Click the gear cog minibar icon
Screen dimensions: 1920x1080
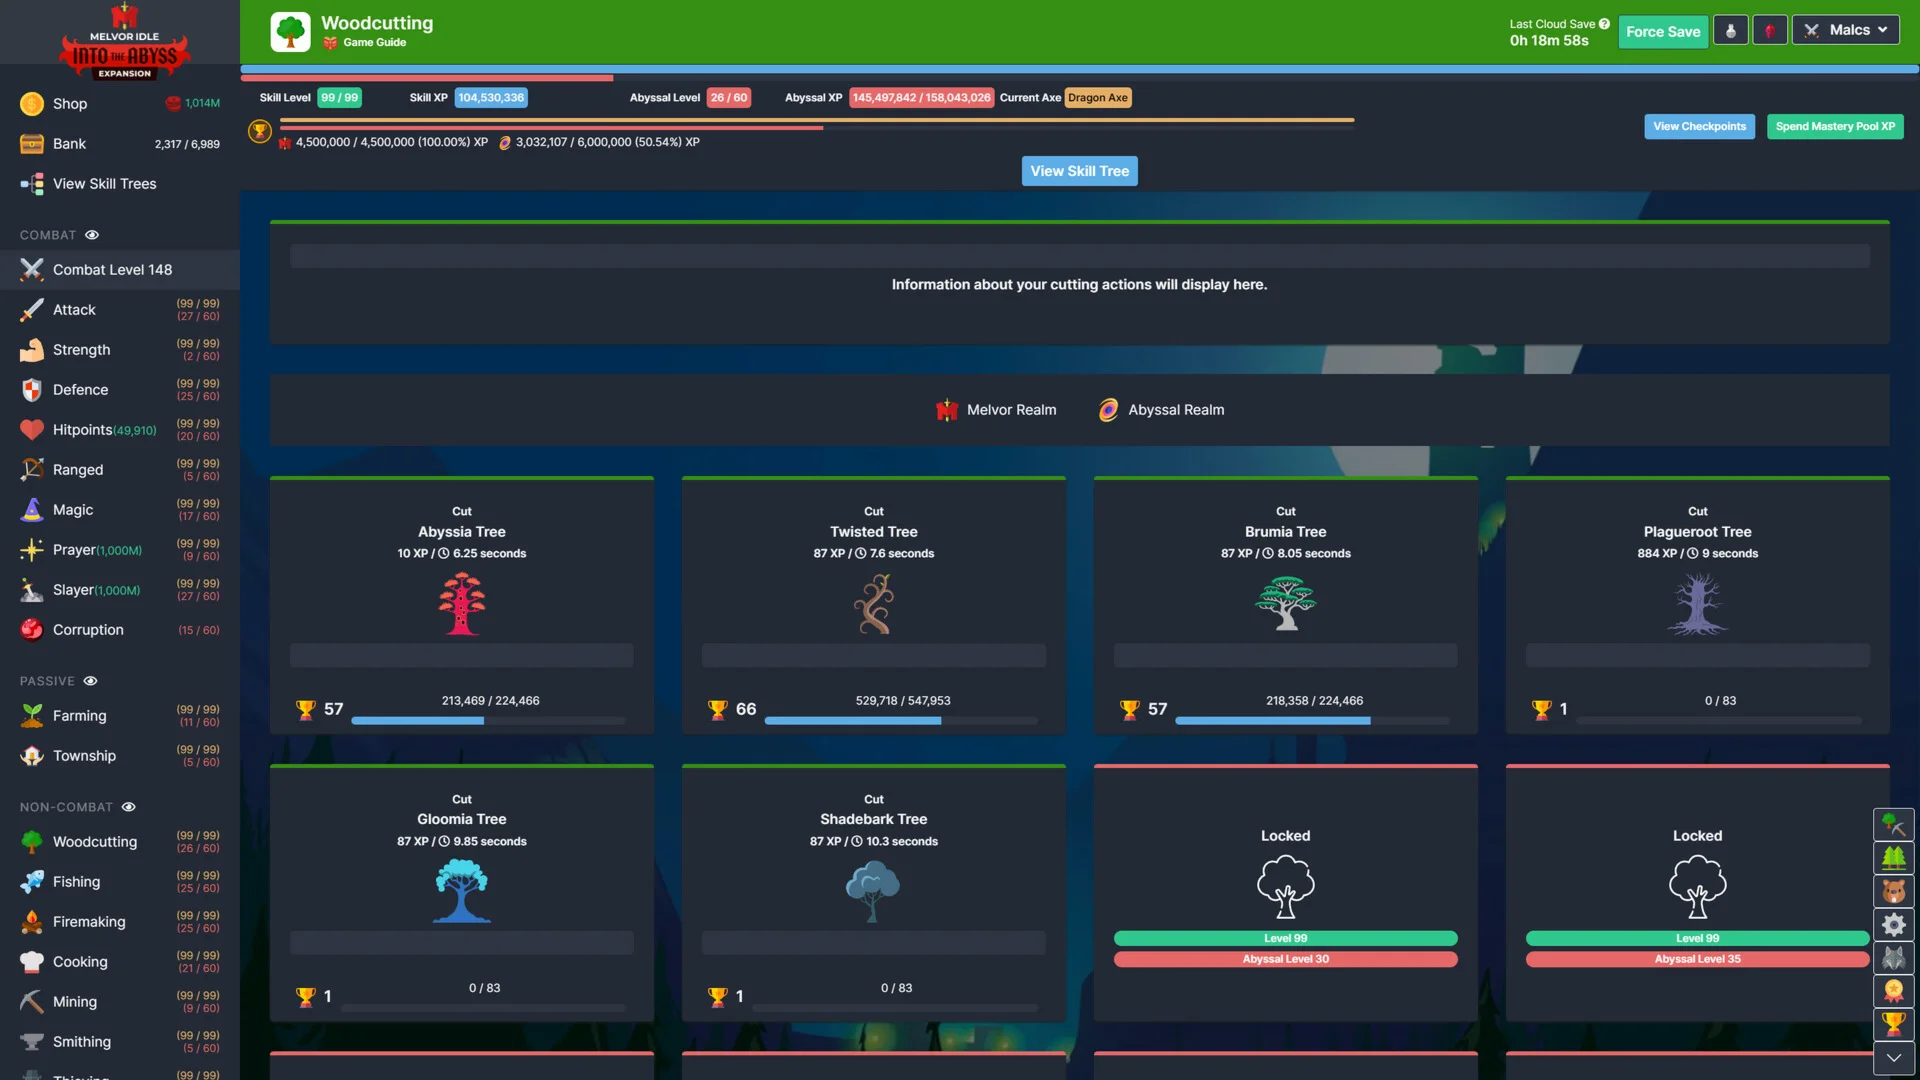[1893, 924]
